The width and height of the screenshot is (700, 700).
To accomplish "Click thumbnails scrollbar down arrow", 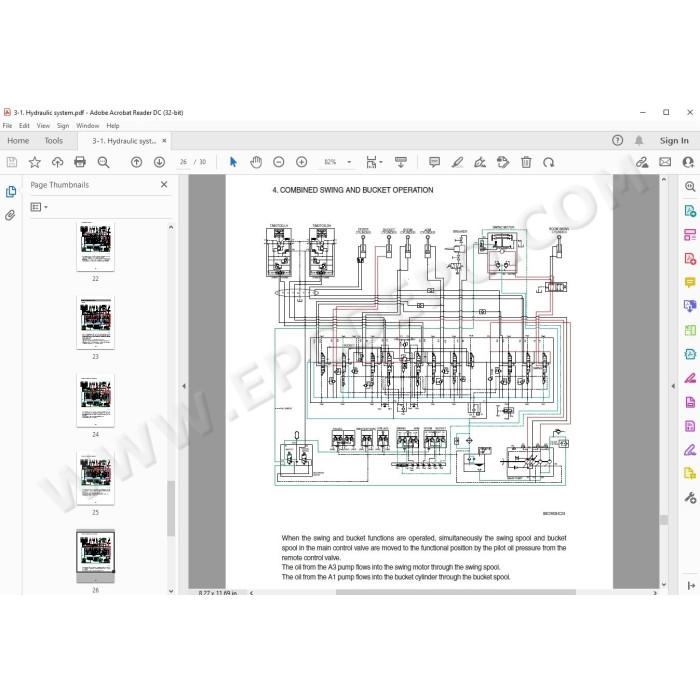I will [x=171, y=591].
